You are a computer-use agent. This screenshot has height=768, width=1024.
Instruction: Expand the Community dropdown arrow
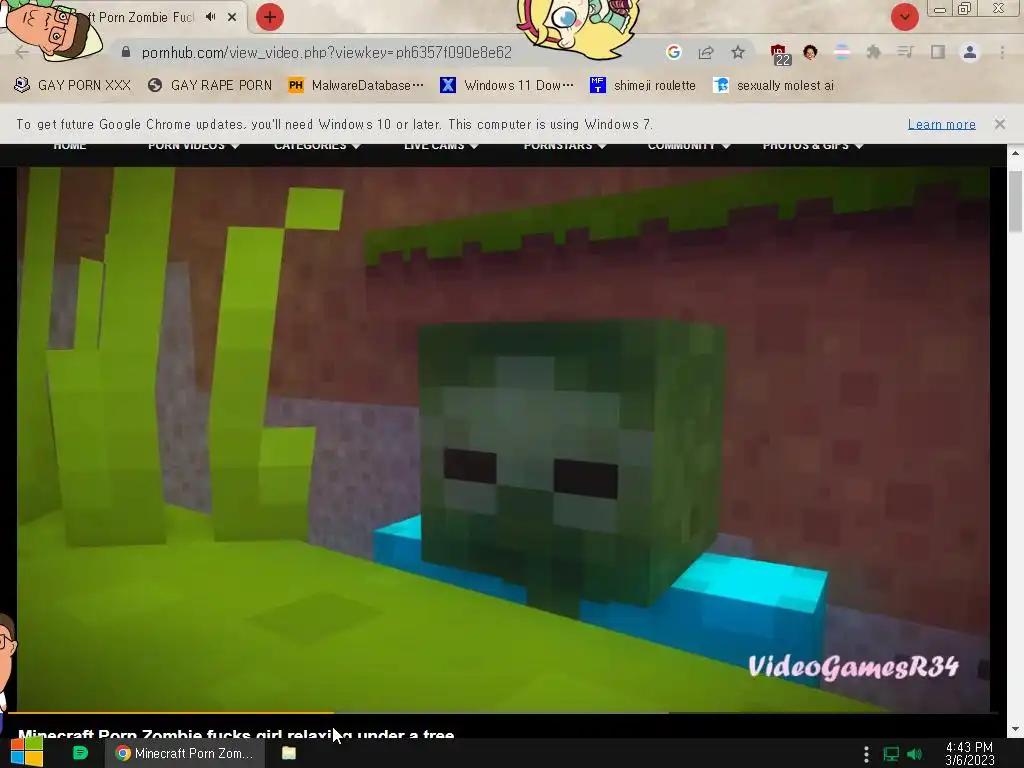point(725,146)
